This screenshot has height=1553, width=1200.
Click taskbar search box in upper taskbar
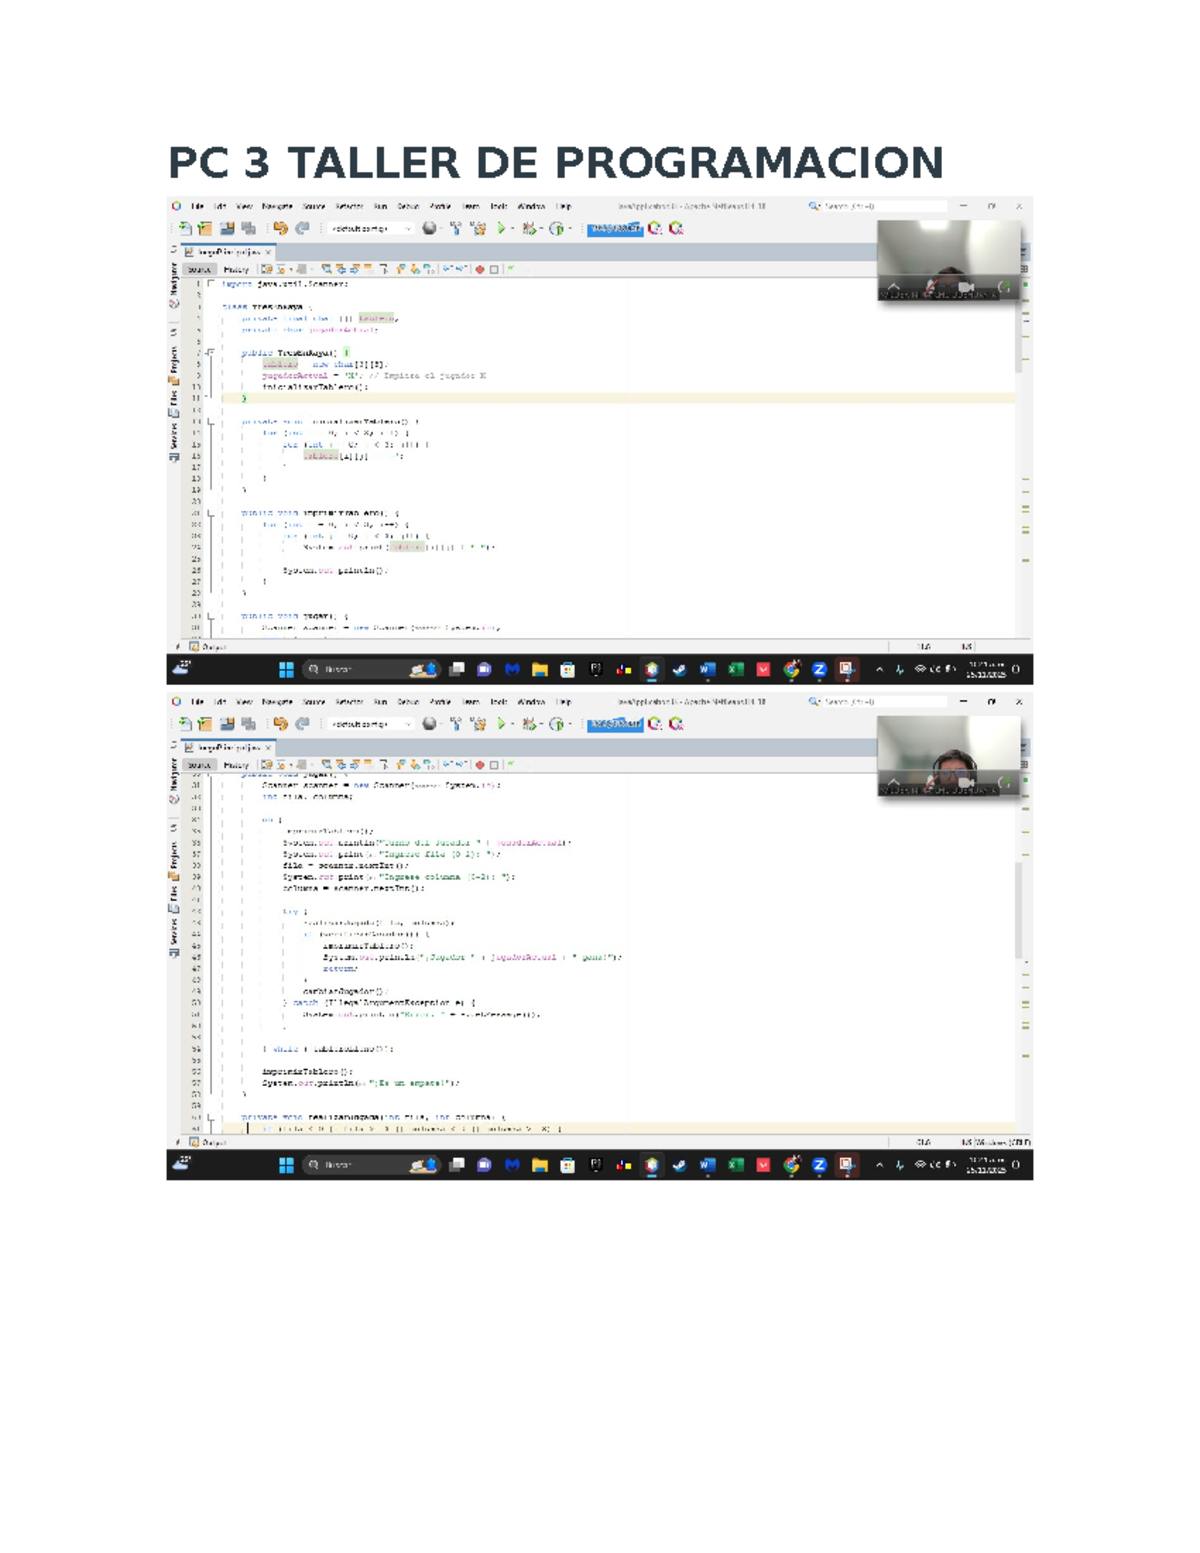[372, 669]
